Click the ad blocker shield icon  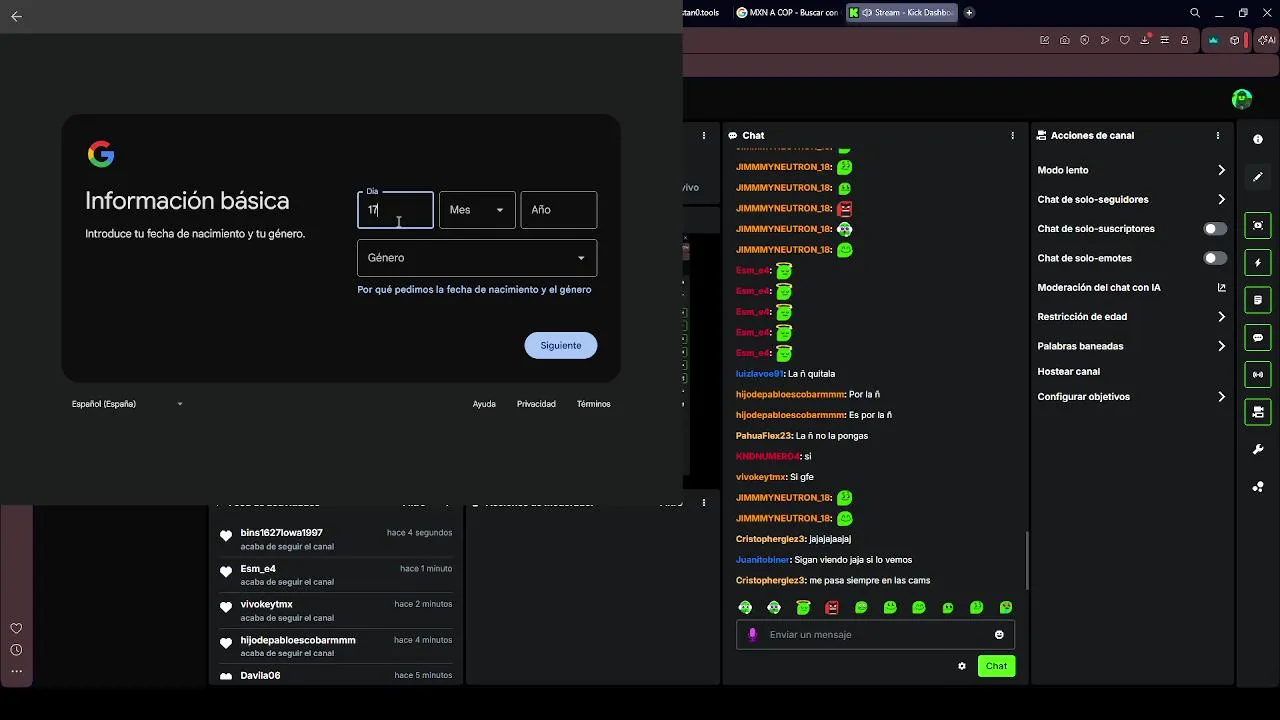tap(1085, 40)
